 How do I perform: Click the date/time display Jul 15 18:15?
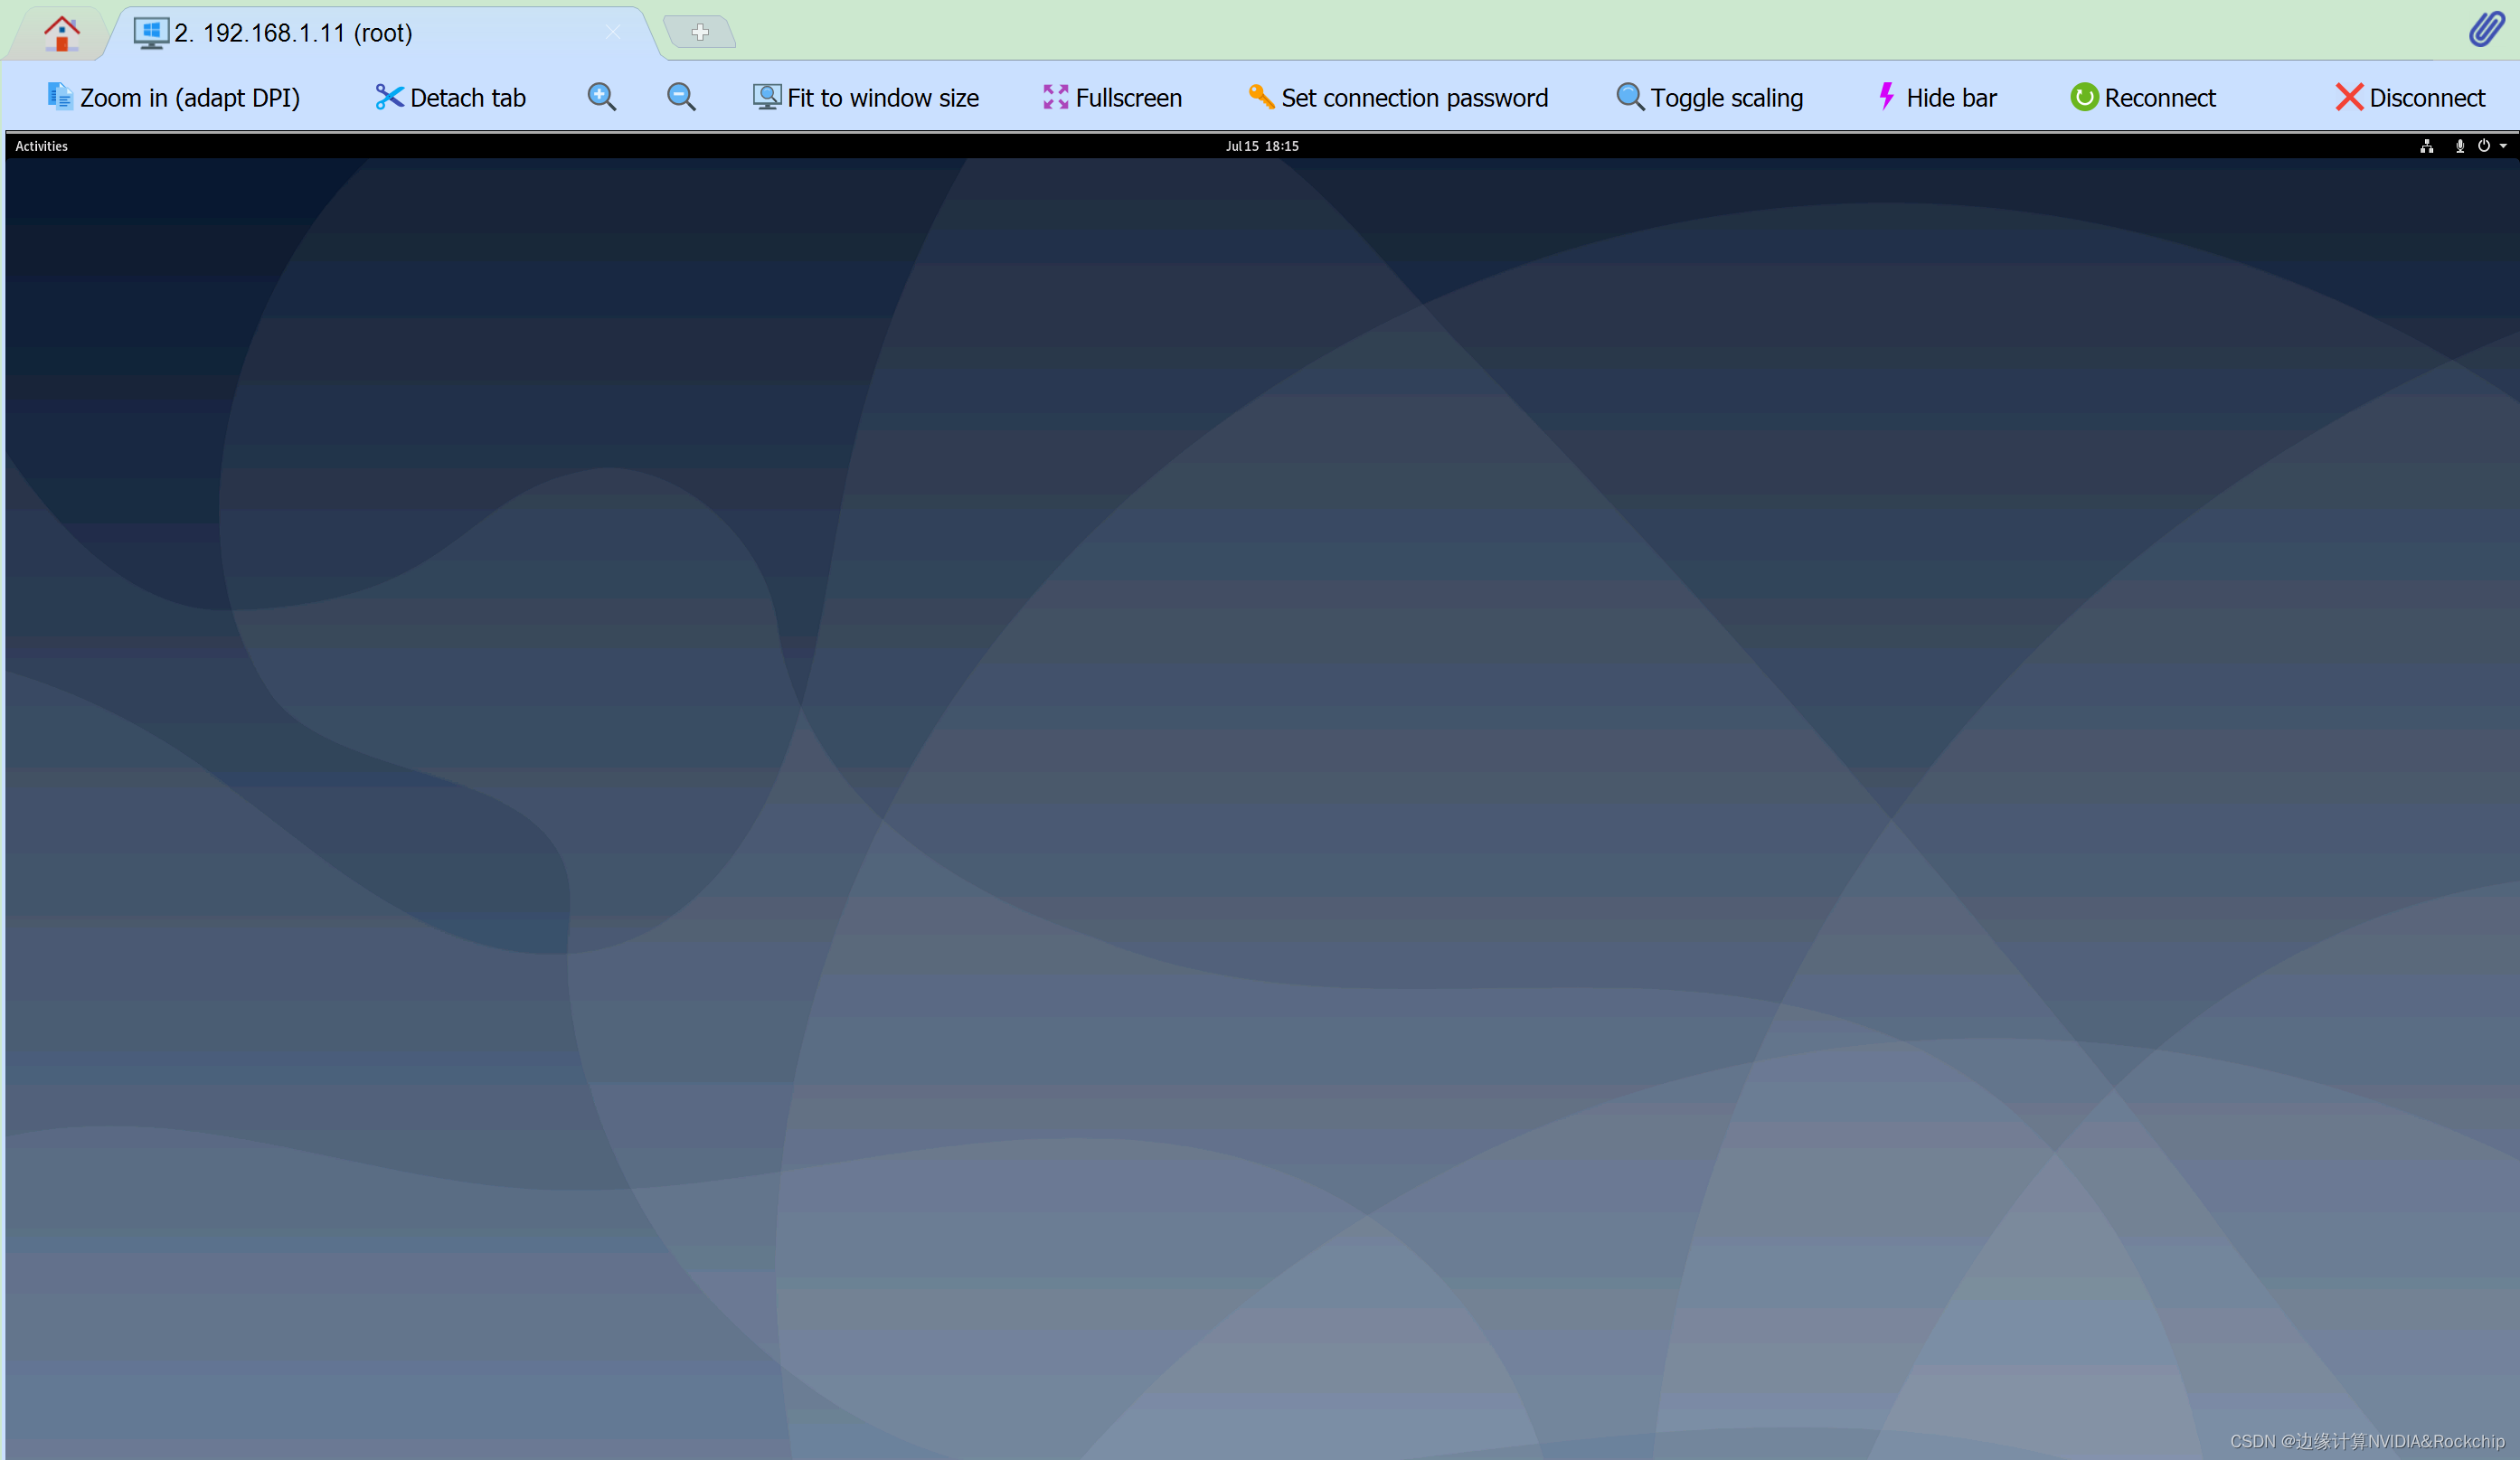point(1263,146)
